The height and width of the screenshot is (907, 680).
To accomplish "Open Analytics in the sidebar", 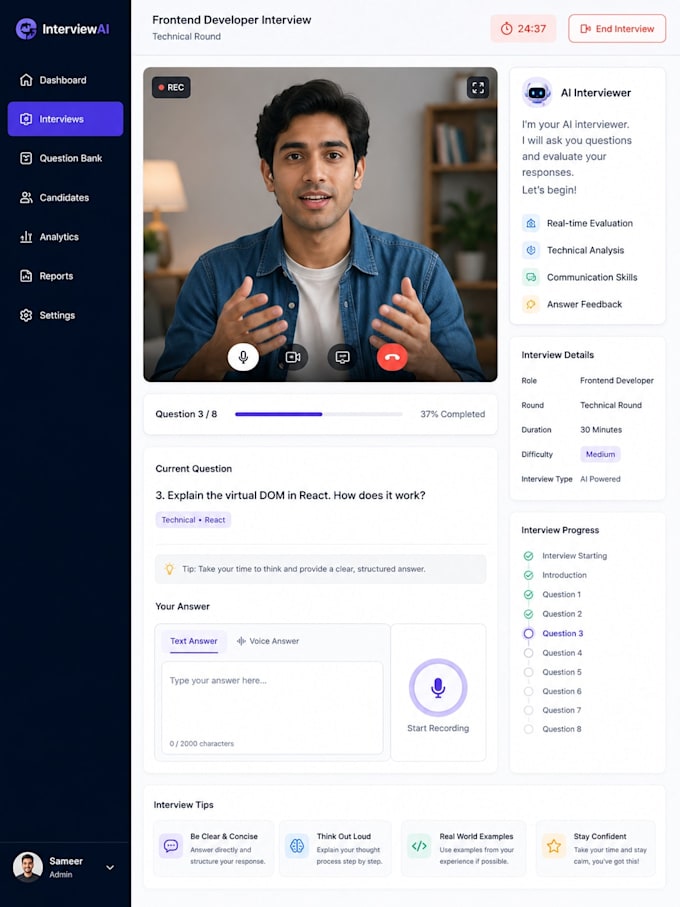I will pos(65,237).
